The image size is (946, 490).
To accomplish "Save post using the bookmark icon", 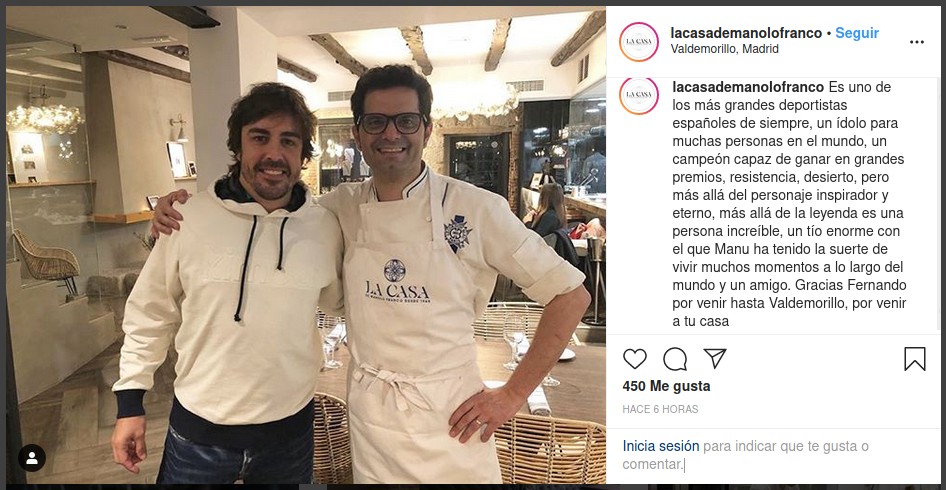I will [915, 359].
